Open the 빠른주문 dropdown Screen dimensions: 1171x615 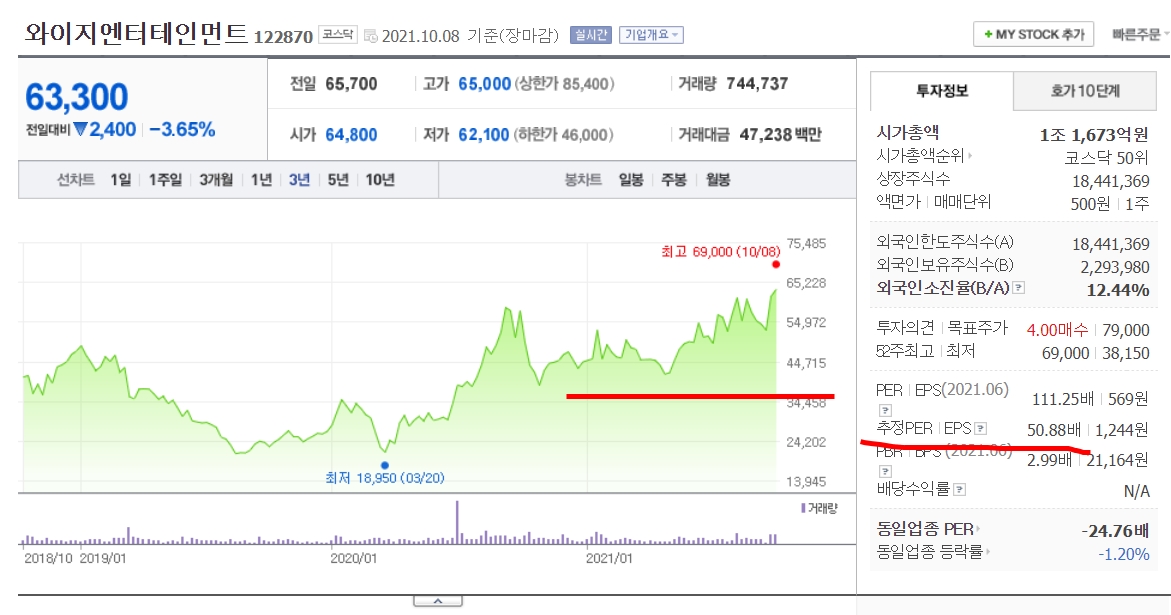[x=1140, y=34]
